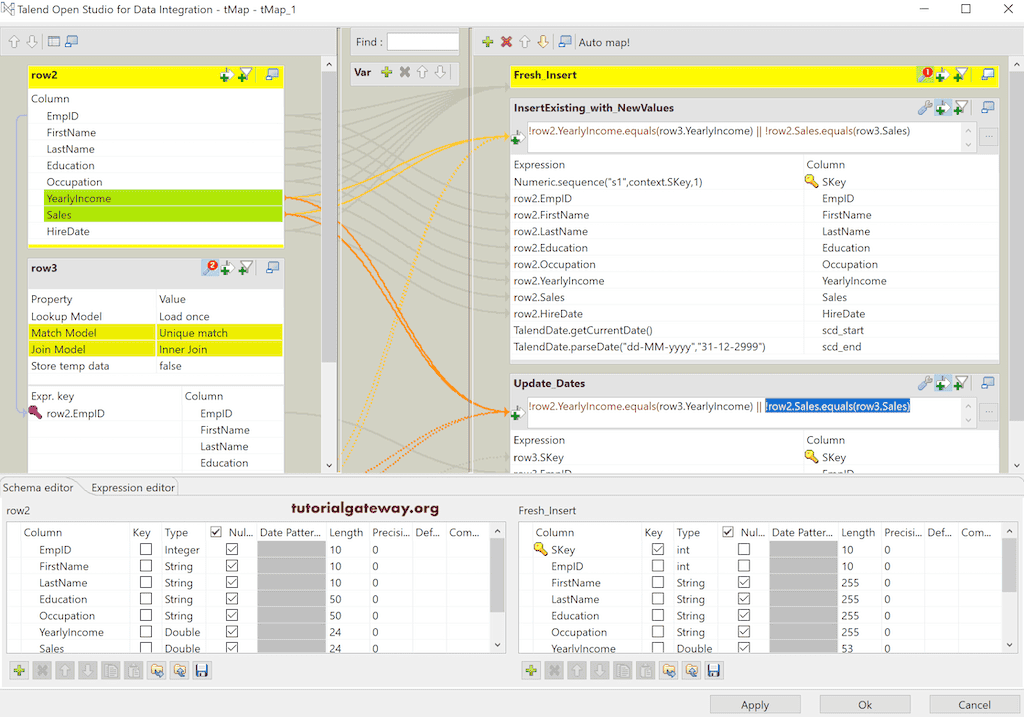This screenshot has height=717, width=1024.
Task: Click the search magnifier icon on Fresh_Insert header
Action: tap(923, 74)
